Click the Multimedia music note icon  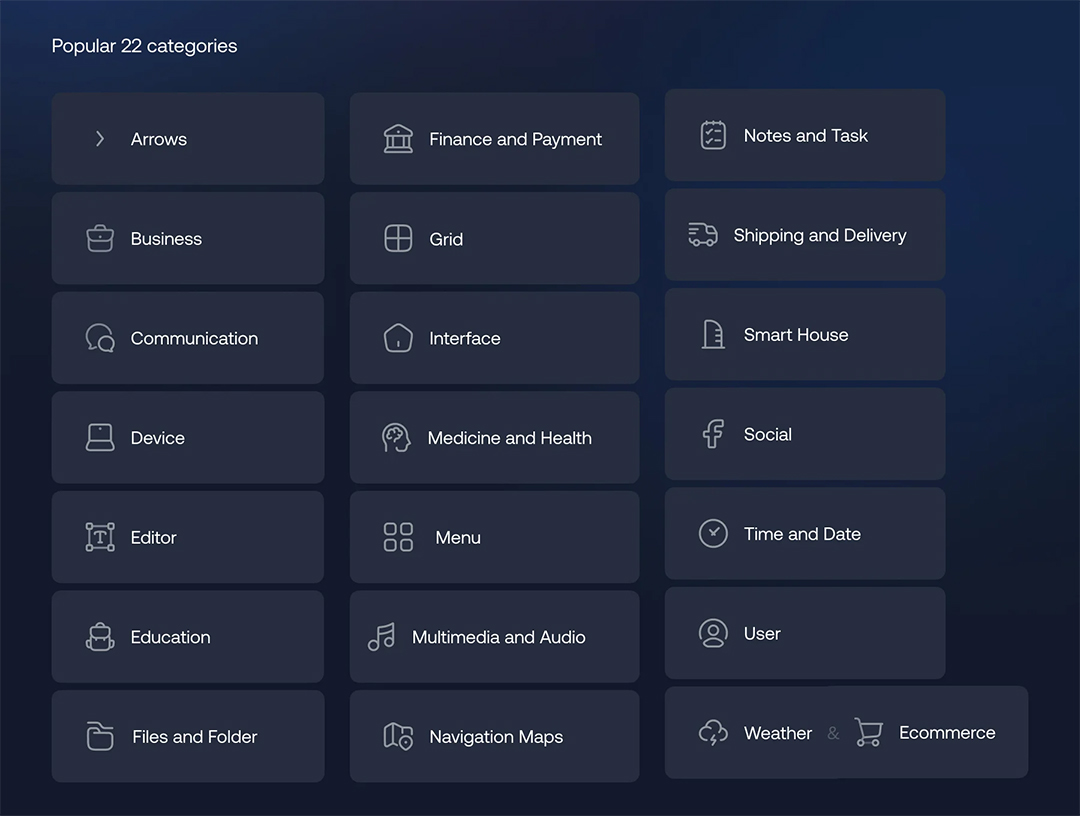(x=381, y=637)
